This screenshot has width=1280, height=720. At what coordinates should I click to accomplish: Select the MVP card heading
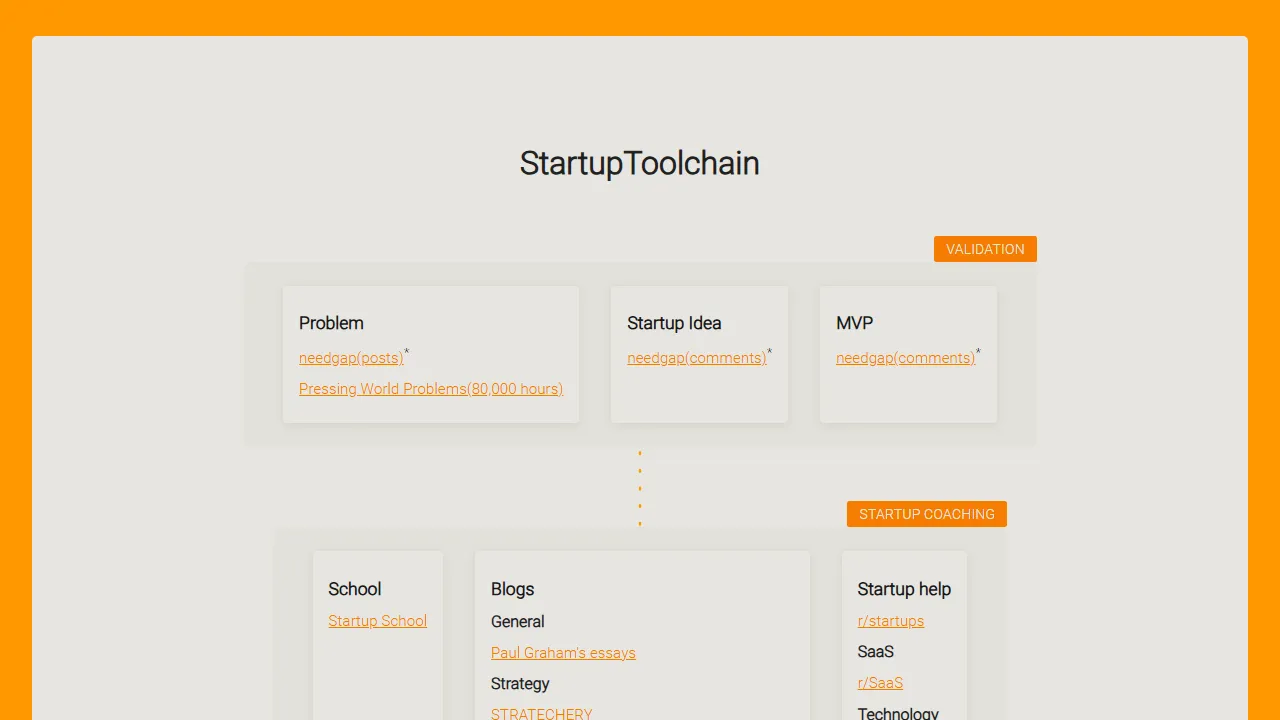[x=854, y=323]
